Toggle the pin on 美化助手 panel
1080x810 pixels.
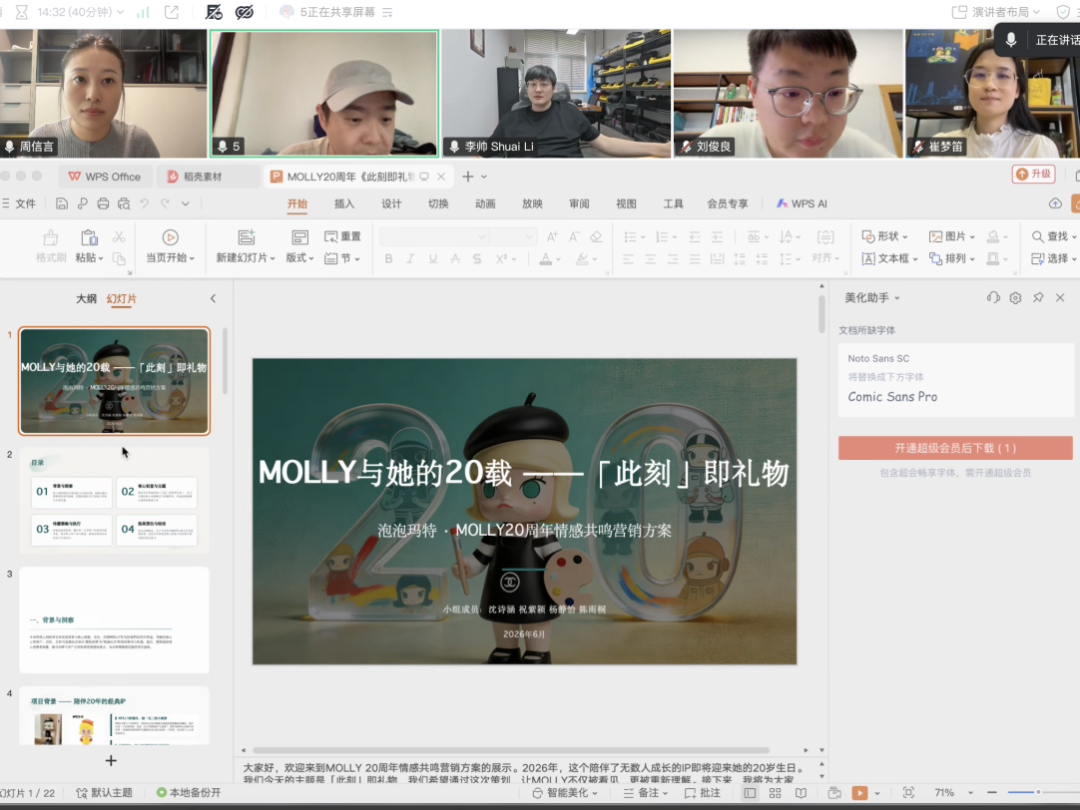point(1038,298)
